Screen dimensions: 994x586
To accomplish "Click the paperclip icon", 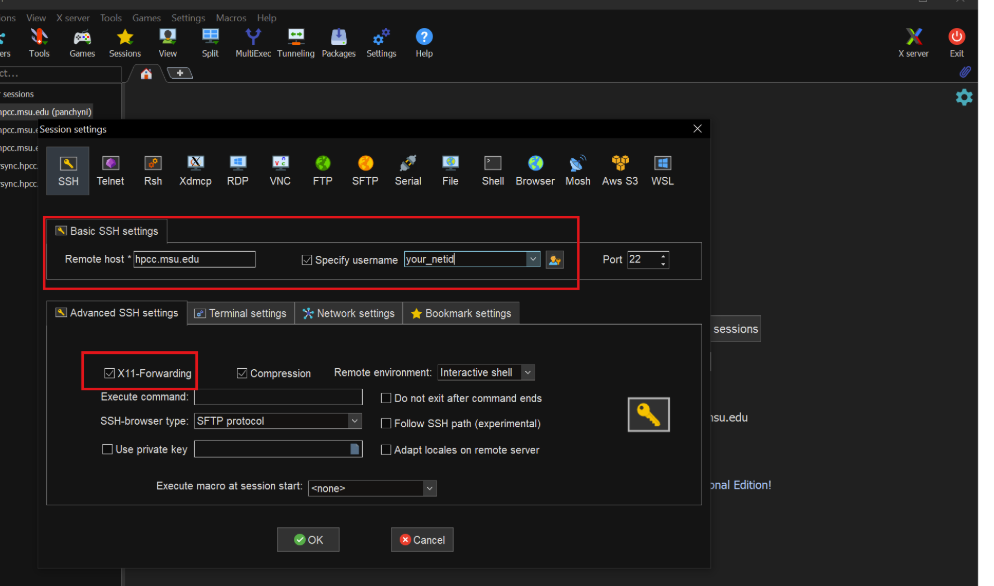I will (x=965, y=72).
